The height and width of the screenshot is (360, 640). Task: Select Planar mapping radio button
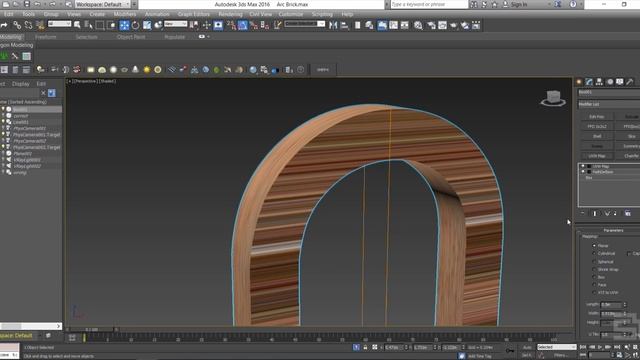pyautogui.click(x=594, y=246)
